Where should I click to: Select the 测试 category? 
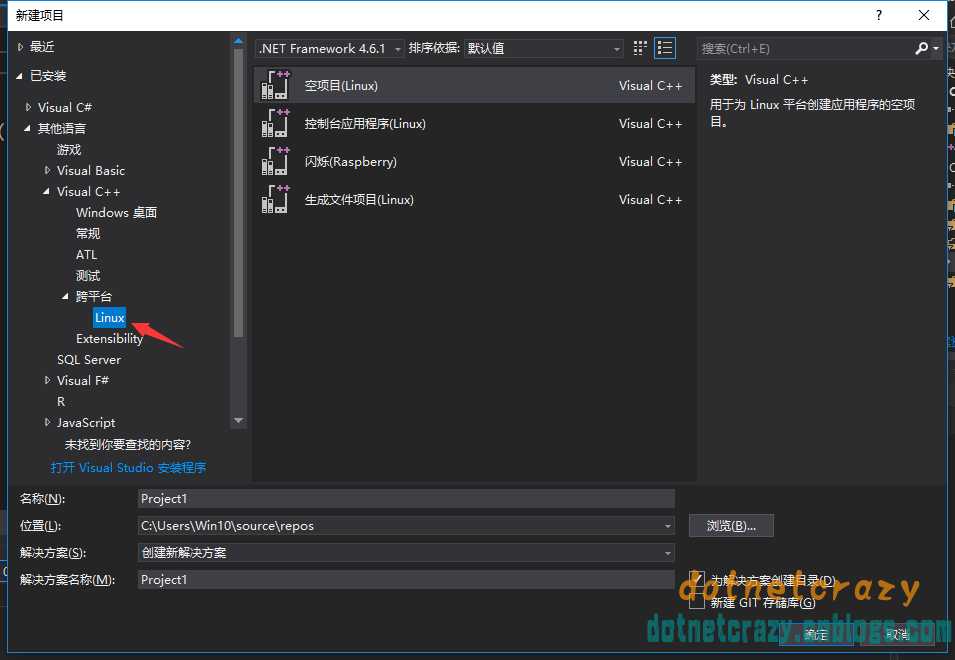point(88,276)
